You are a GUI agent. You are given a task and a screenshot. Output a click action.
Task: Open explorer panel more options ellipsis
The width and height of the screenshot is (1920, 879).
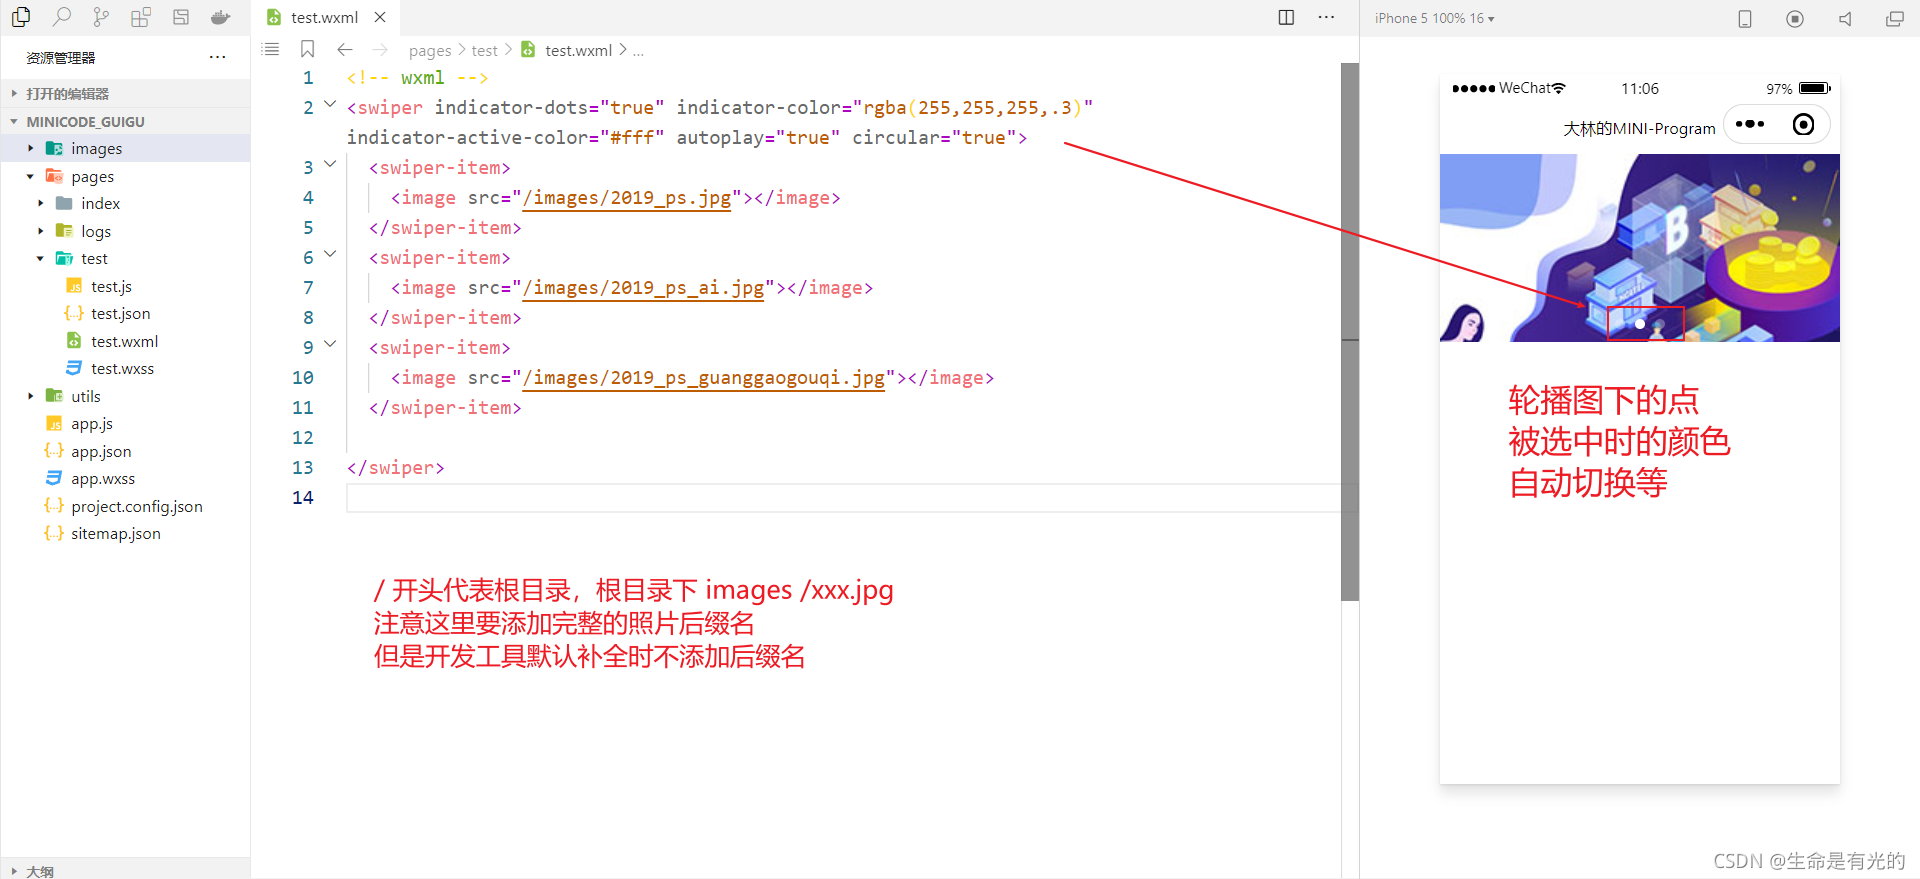[217, 58]
